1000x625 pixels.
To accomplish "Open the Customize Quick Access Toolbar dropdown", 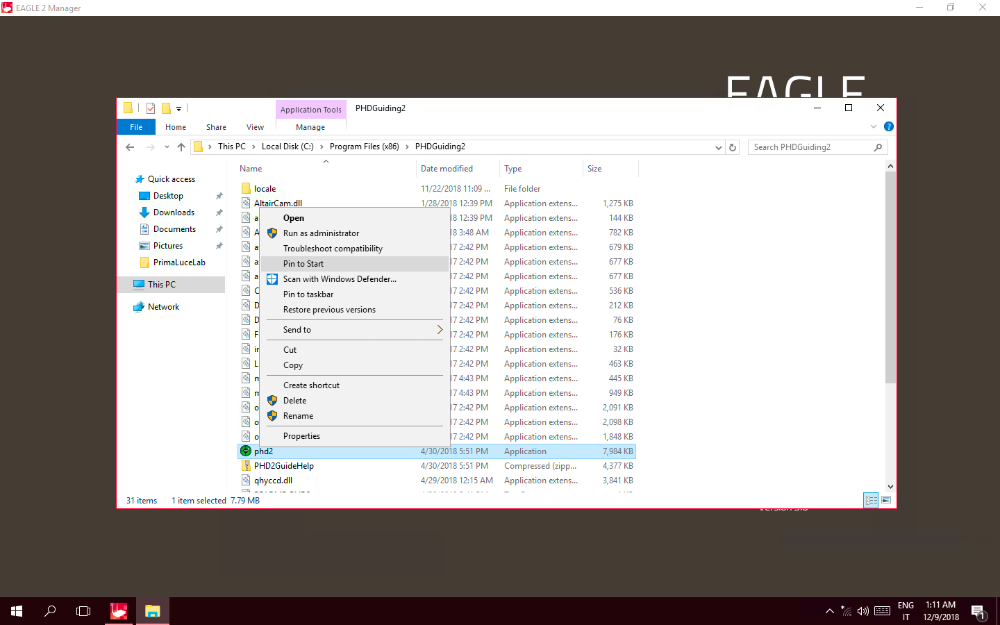I will [179, 109].
